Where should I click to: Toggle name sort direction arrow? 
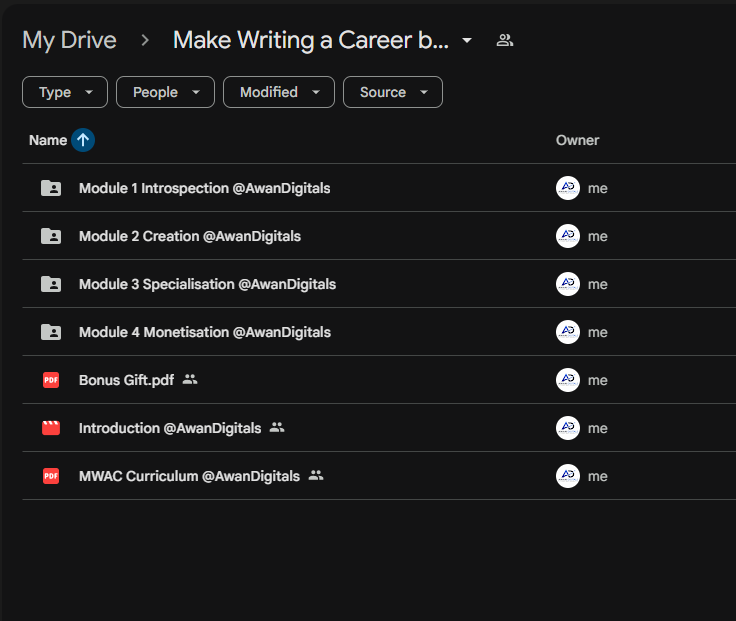point(83,140)
